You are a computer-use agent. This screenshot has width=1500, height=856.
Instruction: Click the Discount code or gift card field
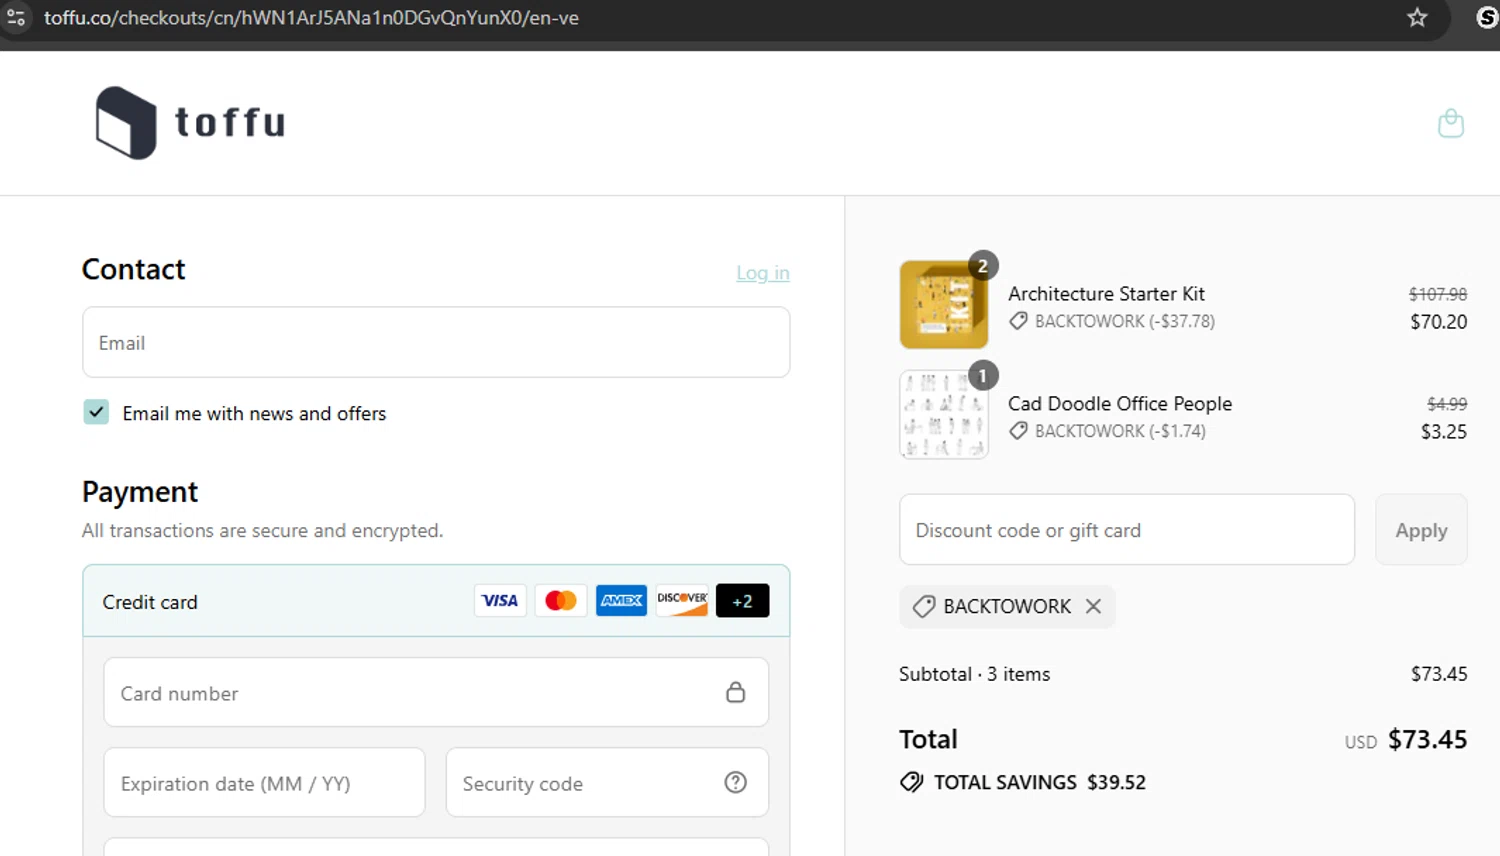pyautogui.click(x=1127, y=530)
